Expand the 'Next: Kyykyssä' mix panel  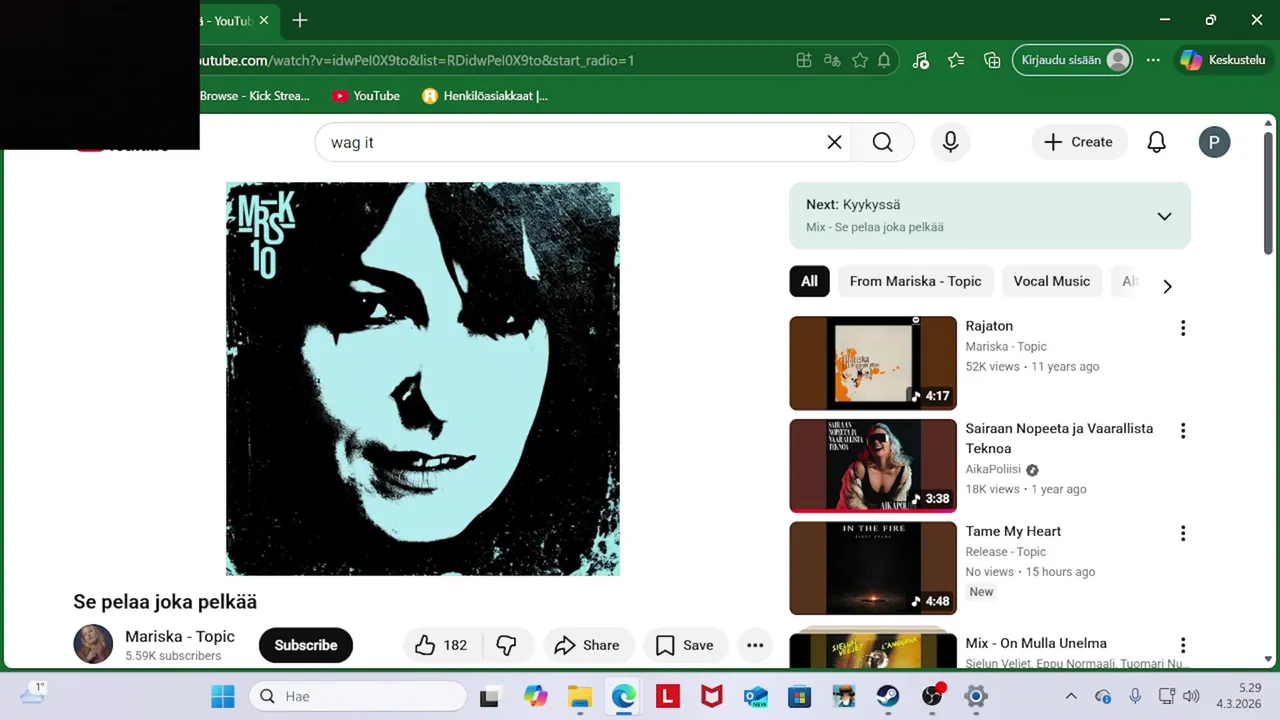pos(1164,216)
